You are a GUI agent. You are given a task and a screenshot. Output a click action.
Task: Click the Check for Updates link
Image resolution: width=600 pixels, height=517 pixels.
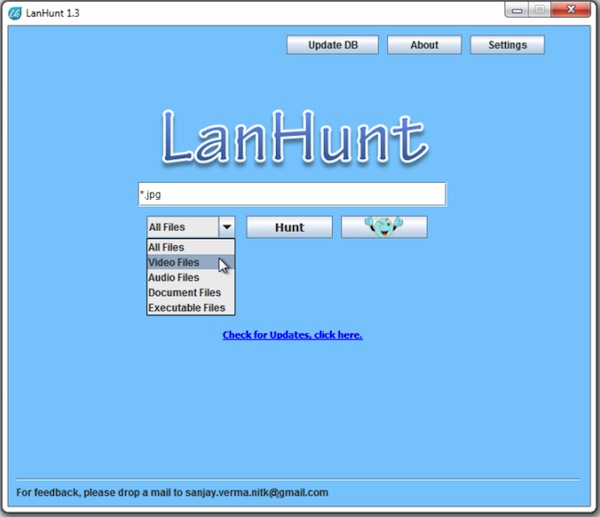292,335
